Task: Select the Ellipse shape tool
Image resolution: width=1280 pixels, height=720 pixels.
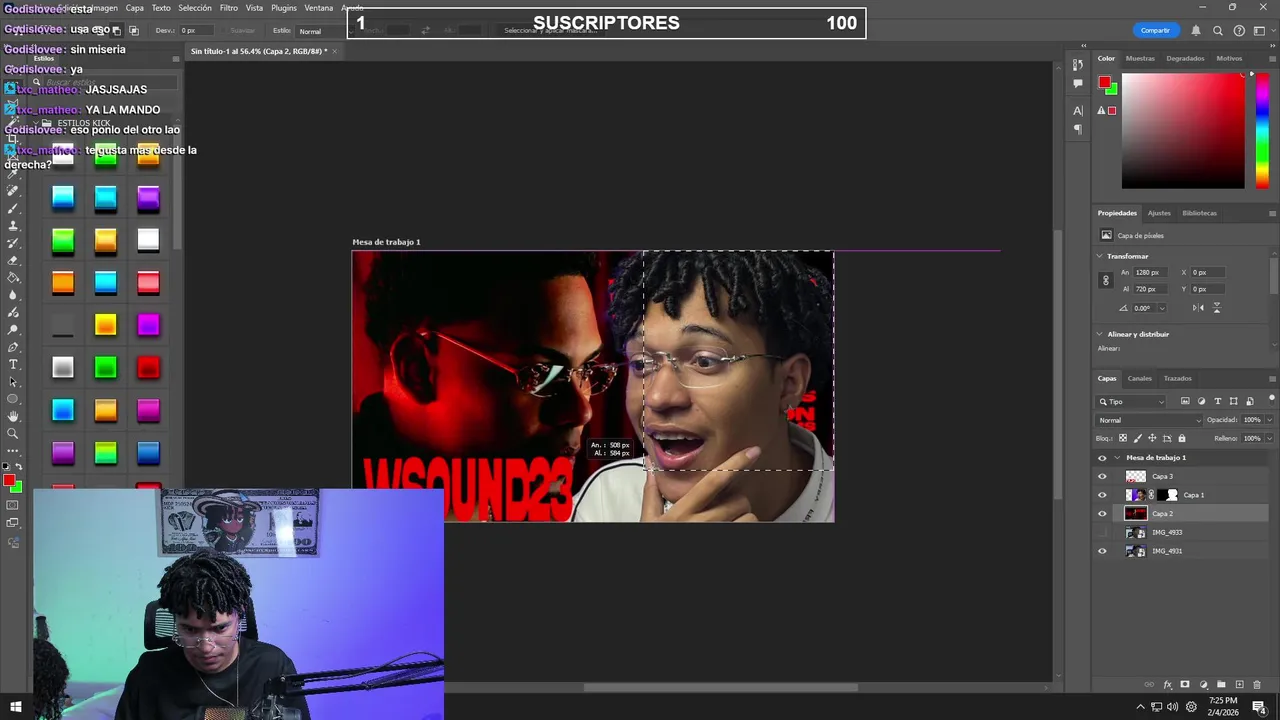Action: coord(13,399)
